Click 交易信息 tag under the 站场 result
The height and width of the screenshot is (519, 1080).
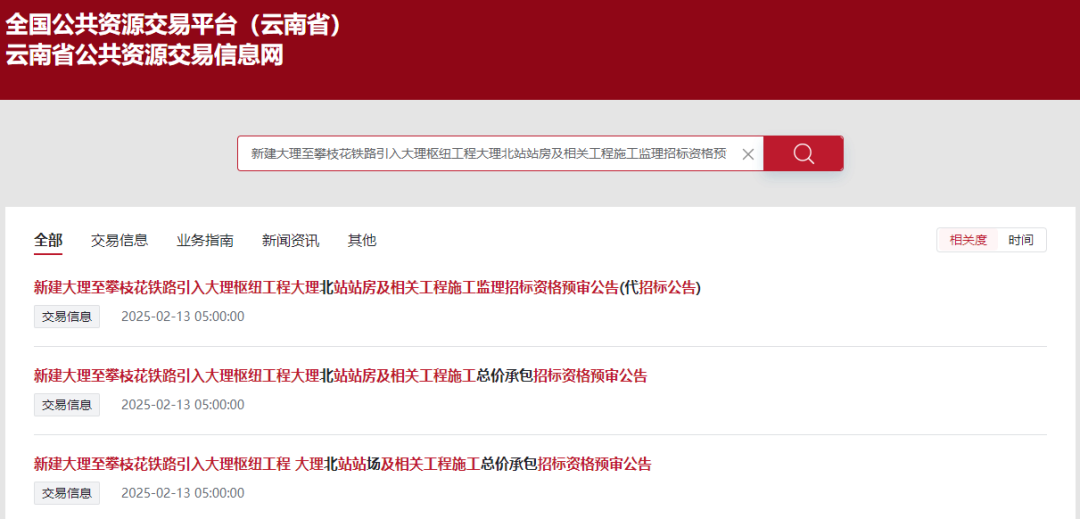point(67,493)
